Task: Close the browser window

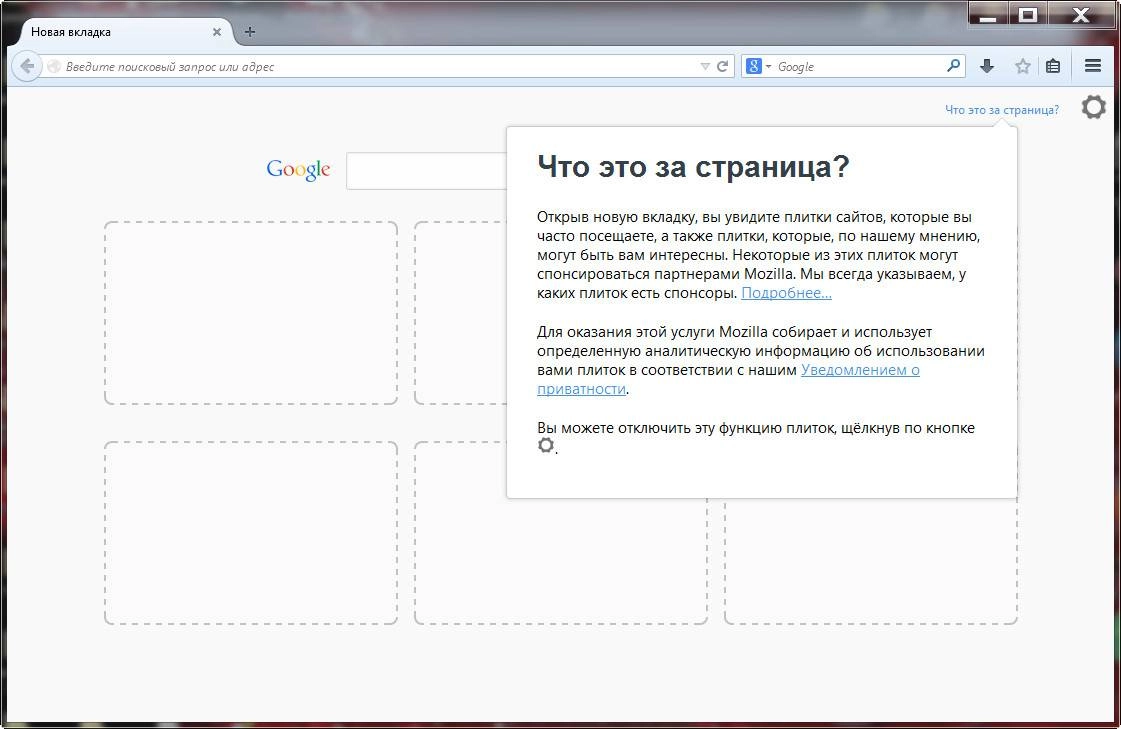Action: point(1081,14)
